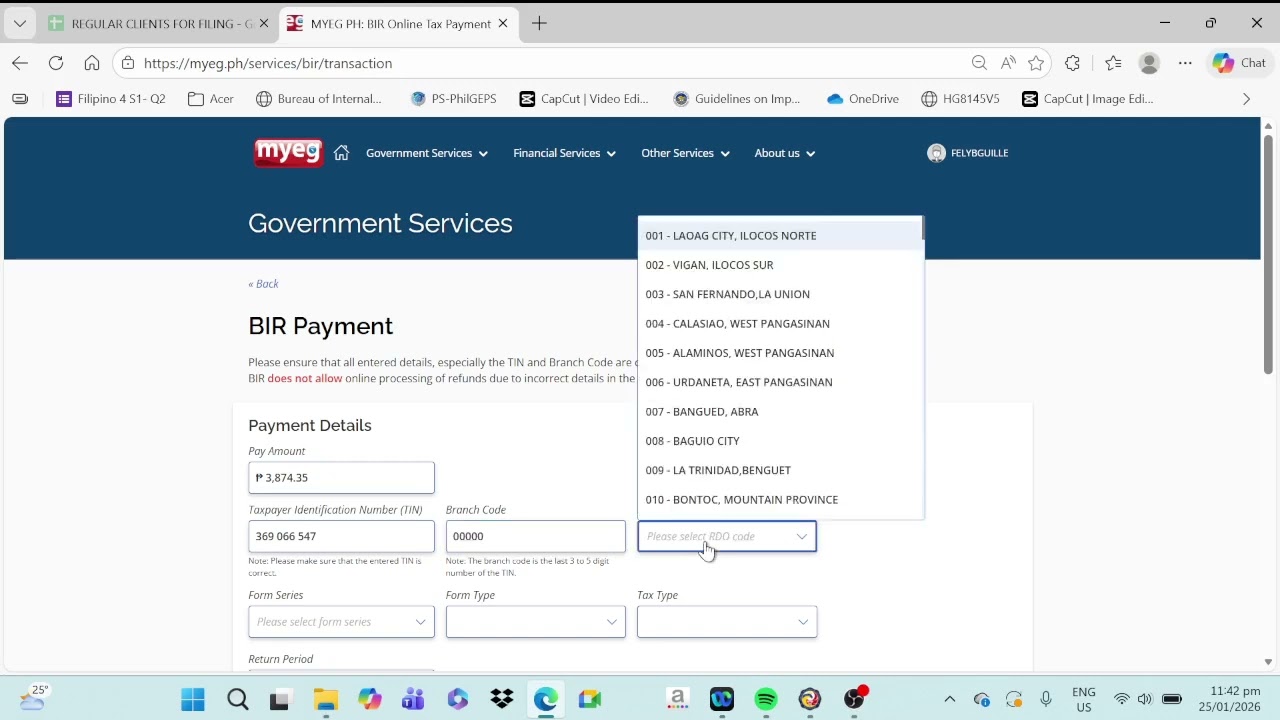Toggle the read aloud icon

click(1008, 63)
